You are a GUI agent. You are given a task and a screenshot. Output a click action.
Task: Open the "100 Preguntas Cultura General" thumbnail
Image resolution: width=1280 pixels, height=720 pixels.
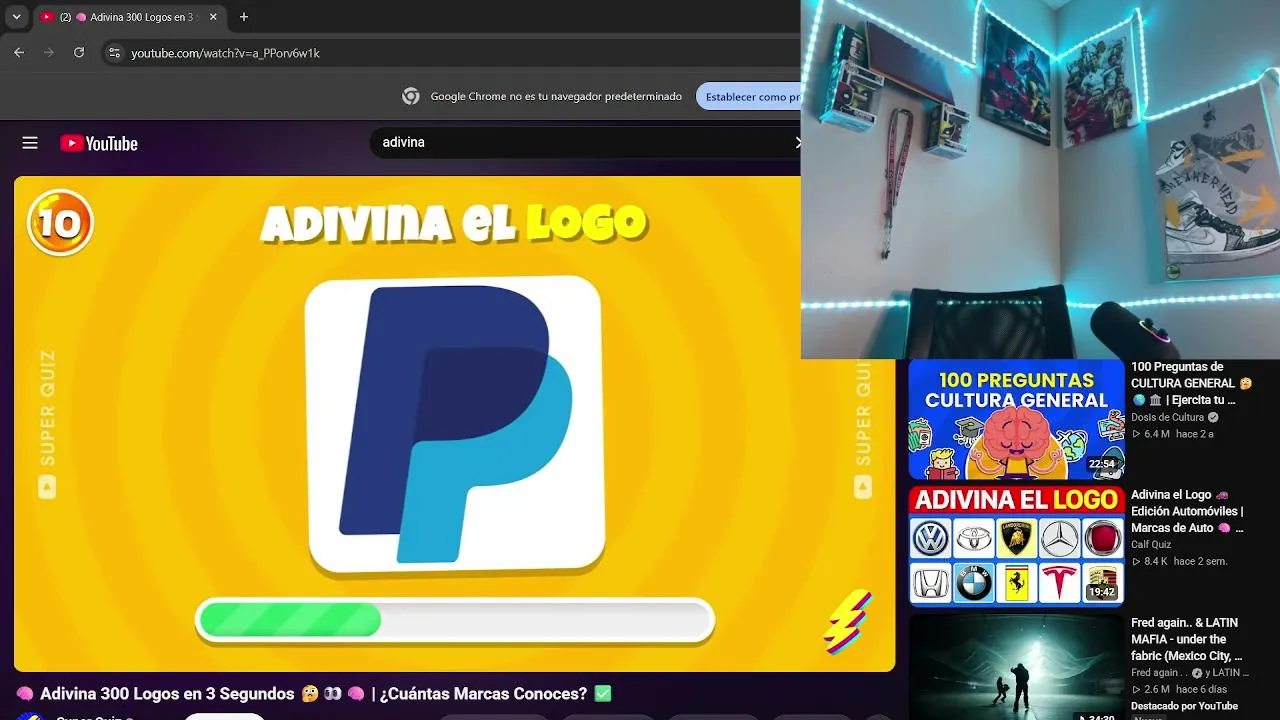coord(1016,419)
